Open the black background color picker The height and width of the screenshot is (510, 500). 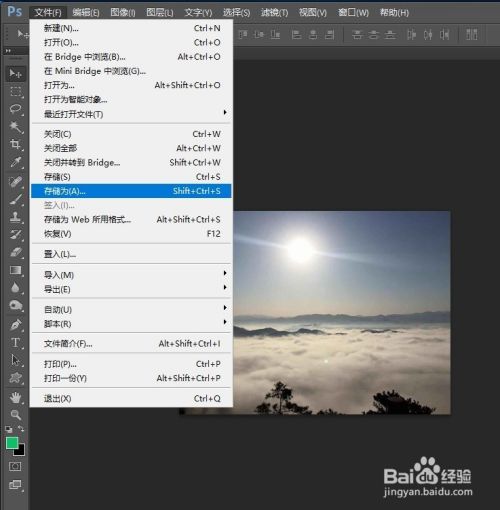pos(21,452)
